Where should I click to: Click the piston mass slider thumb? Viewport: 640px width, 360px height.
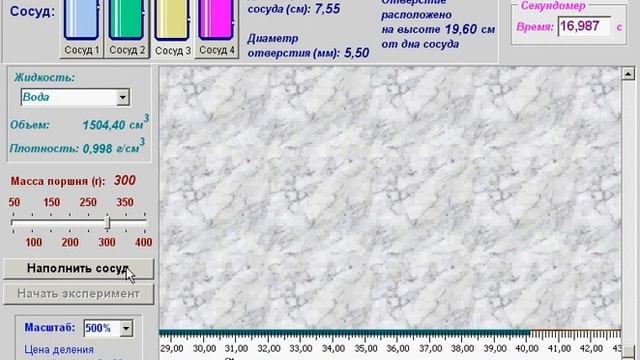point(107,222)
